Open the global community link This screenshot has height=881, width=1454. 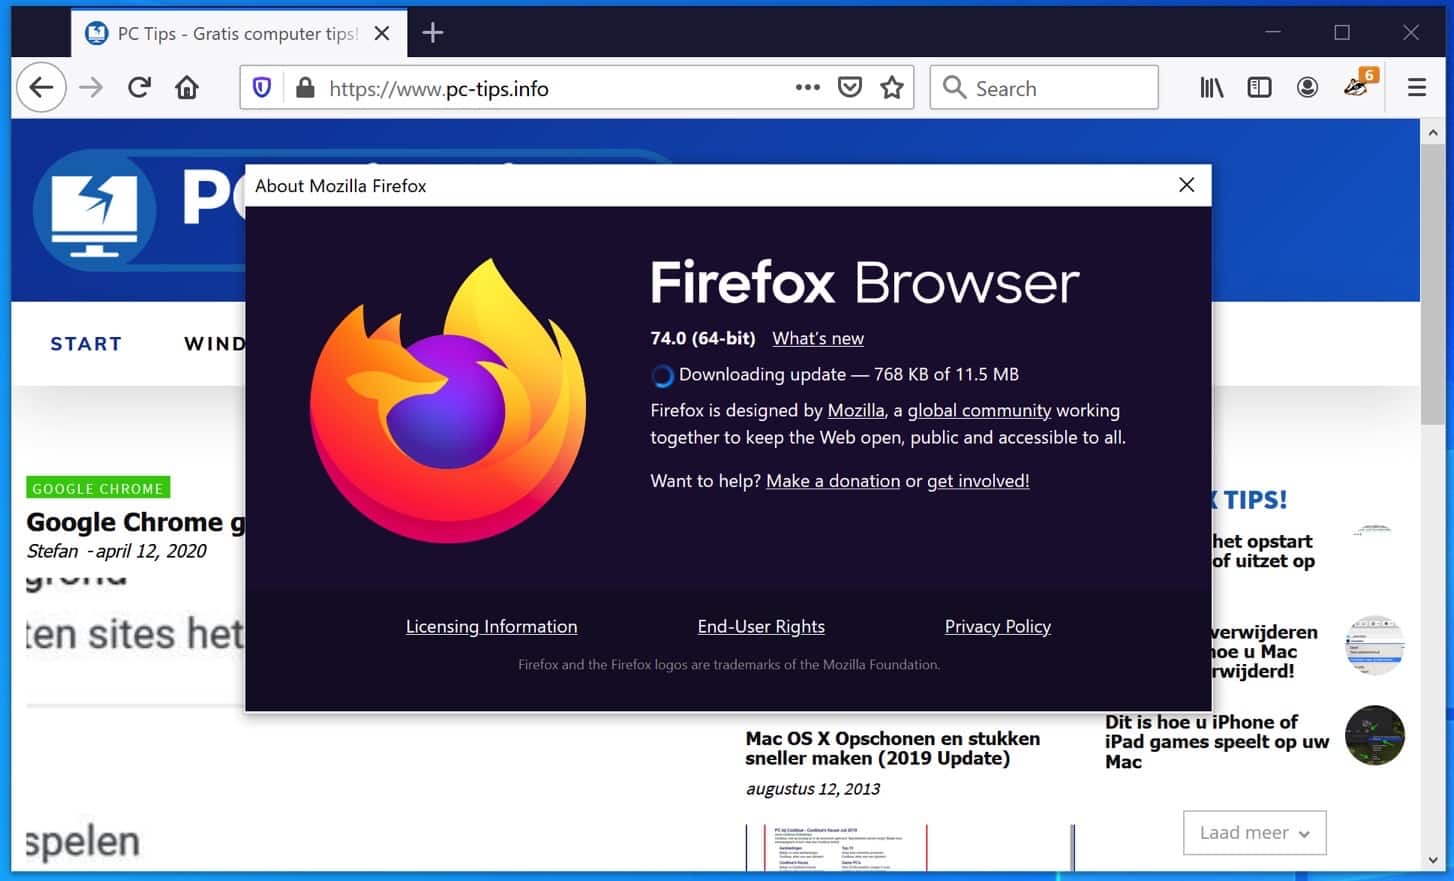[979, 410]
